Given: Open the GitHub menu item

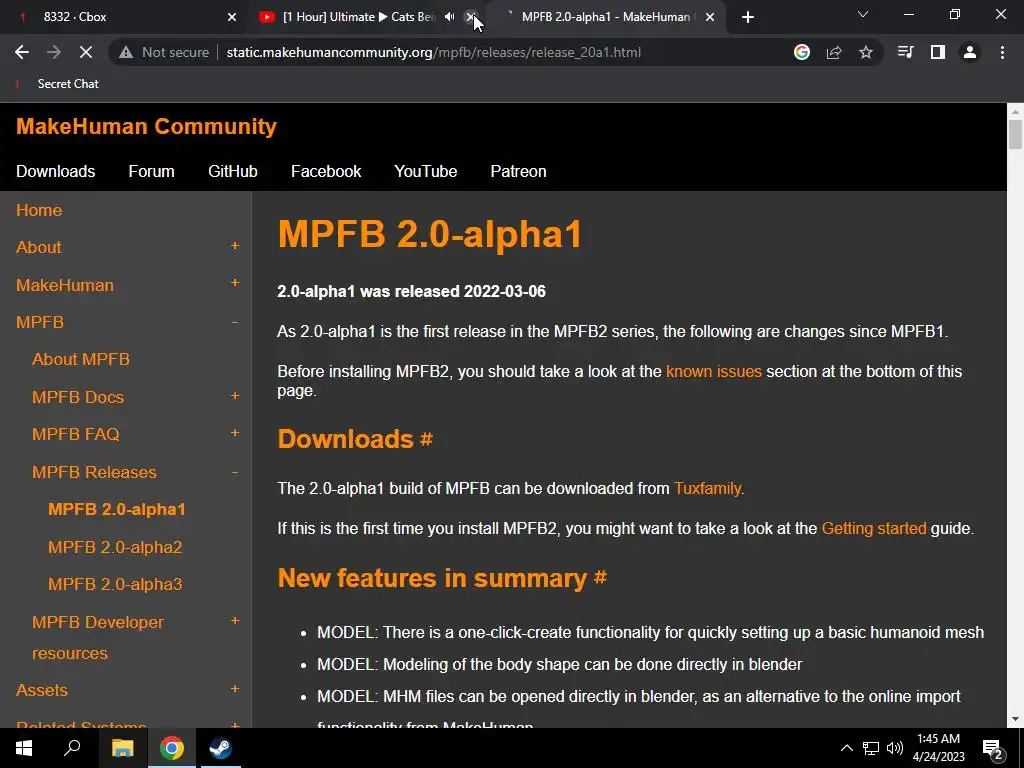Looking at the screenshot, I should coord(232,171).
